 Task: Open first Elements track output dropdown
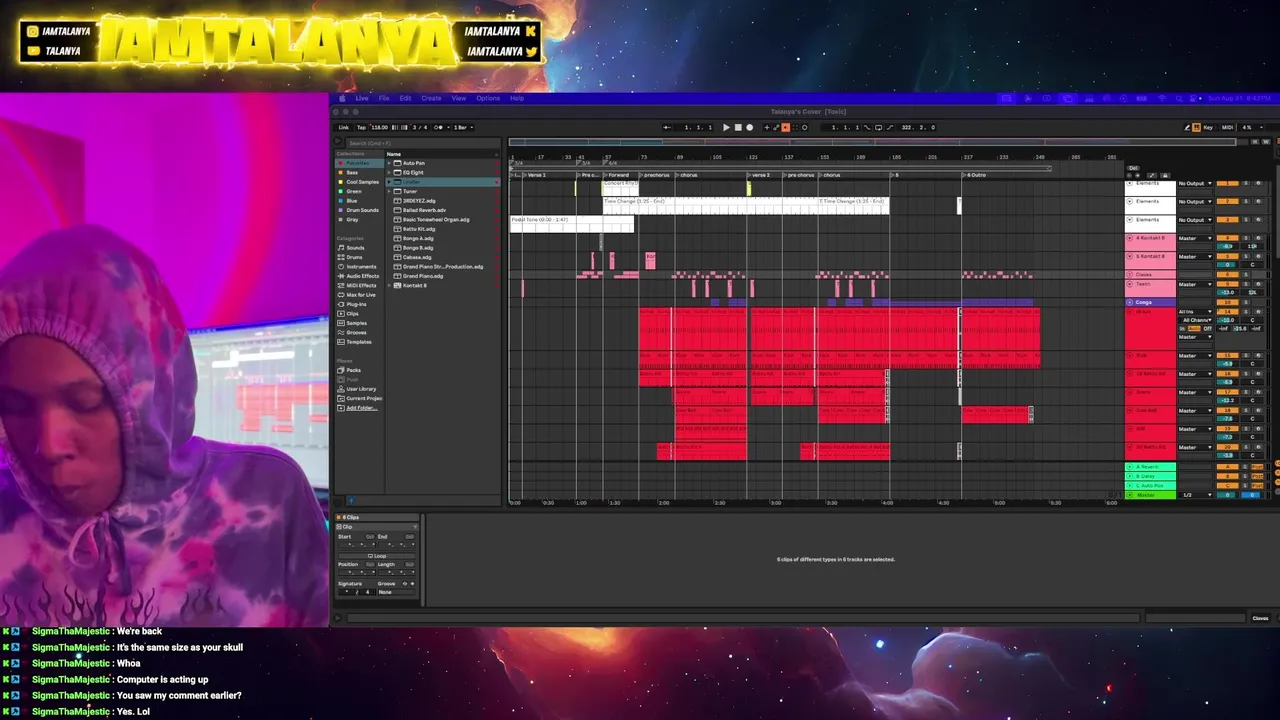[x=1194, y=184]
